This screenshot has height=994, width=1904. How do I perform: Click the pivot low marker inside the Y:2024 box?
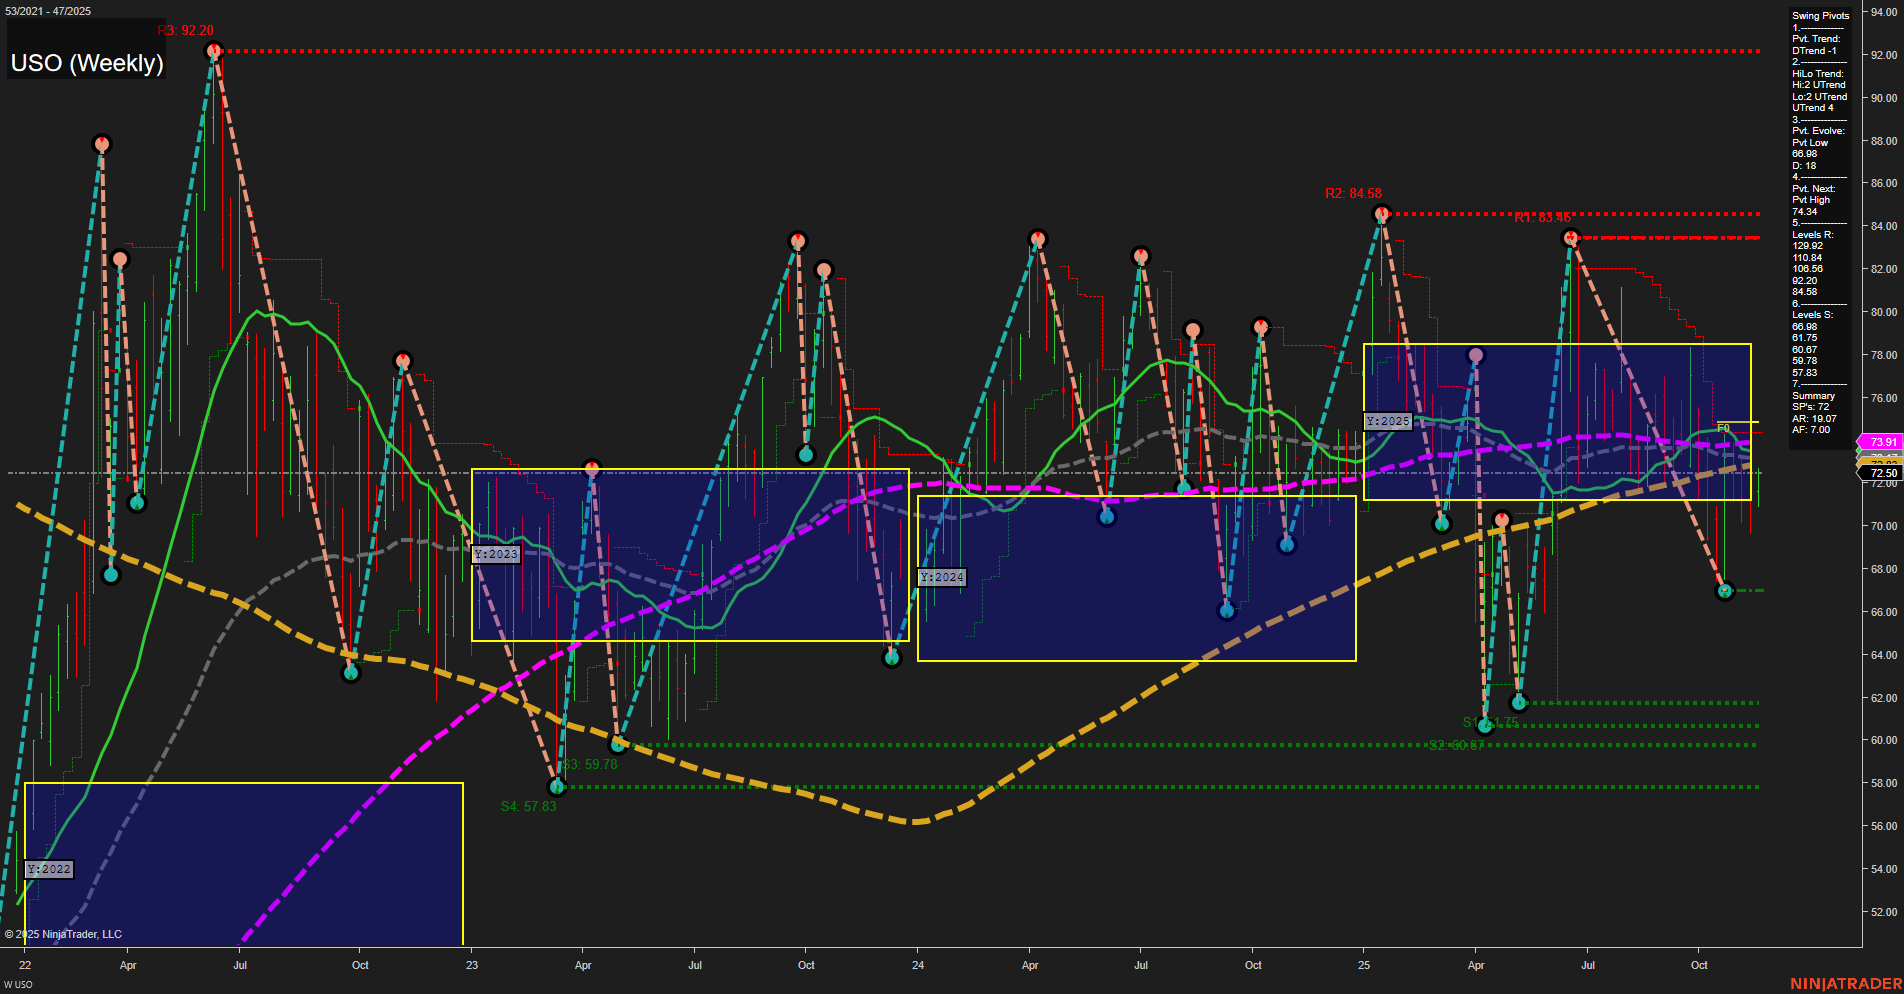click(1226, 608)
